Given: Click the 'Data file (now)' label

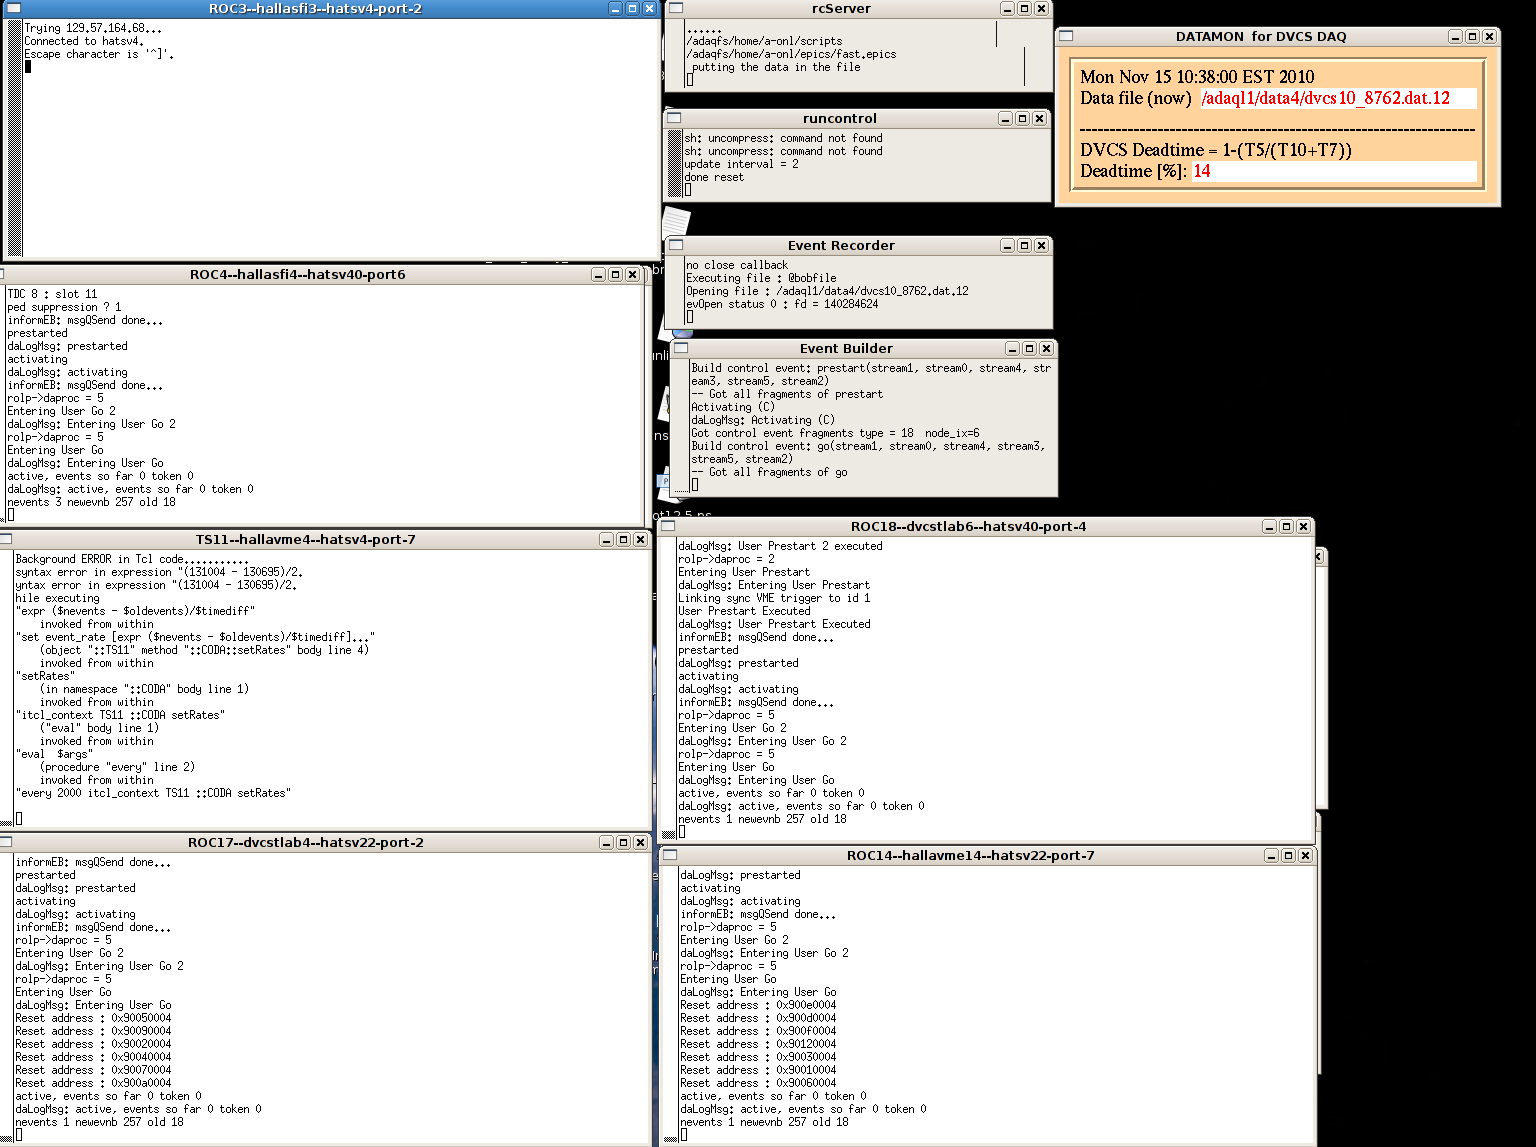Looking at the screenshot, I should tap(1136, 98).
